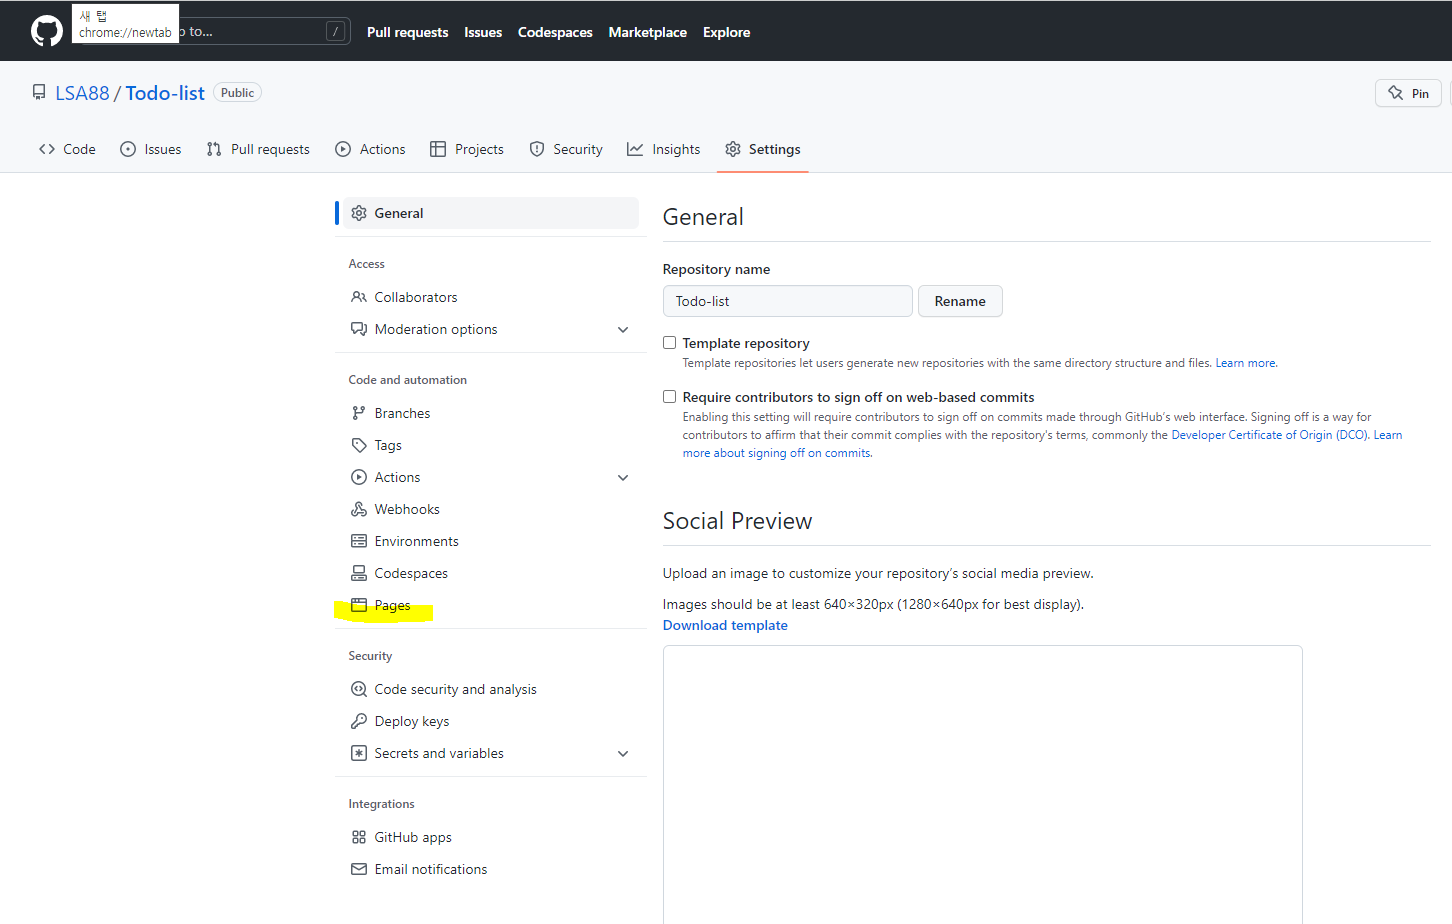Click the play icon beside sidebar Actions
Image resolution: width=1452 pixels, height=924 pixels.
coord(359,477)
